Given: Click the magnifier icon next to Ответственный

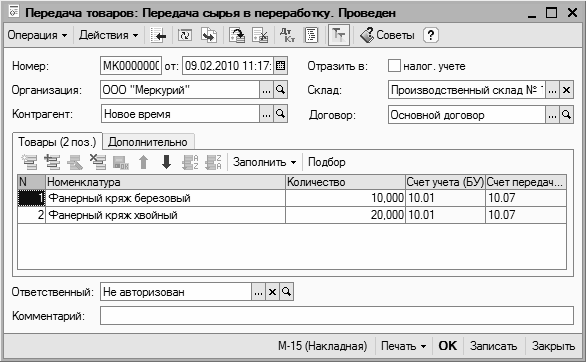Looking at the screenshot, I should 287,292.
